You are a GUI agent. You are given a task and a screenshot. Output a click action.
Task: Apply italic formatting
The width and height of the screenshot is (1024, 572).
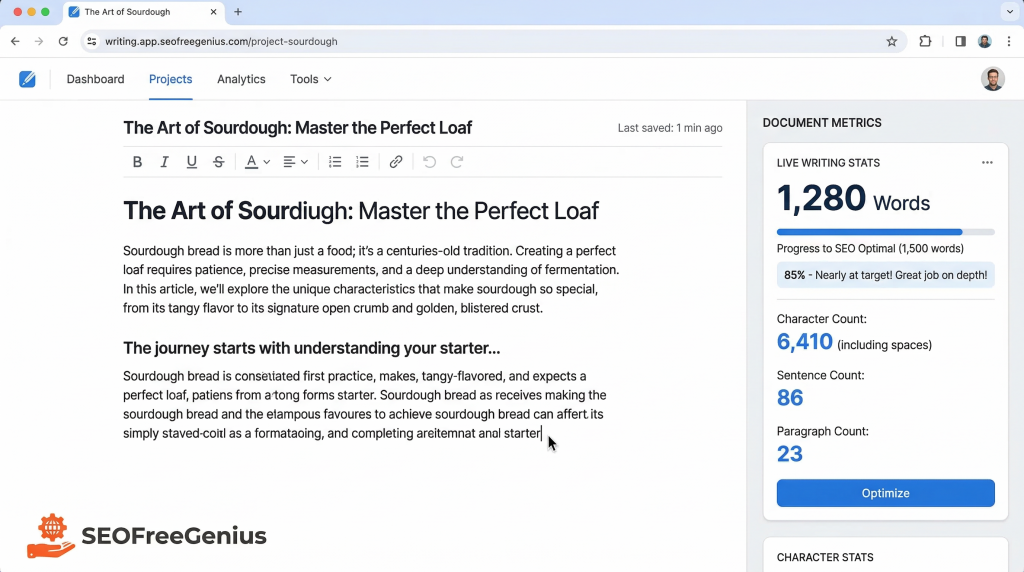(x=165, y=162)
